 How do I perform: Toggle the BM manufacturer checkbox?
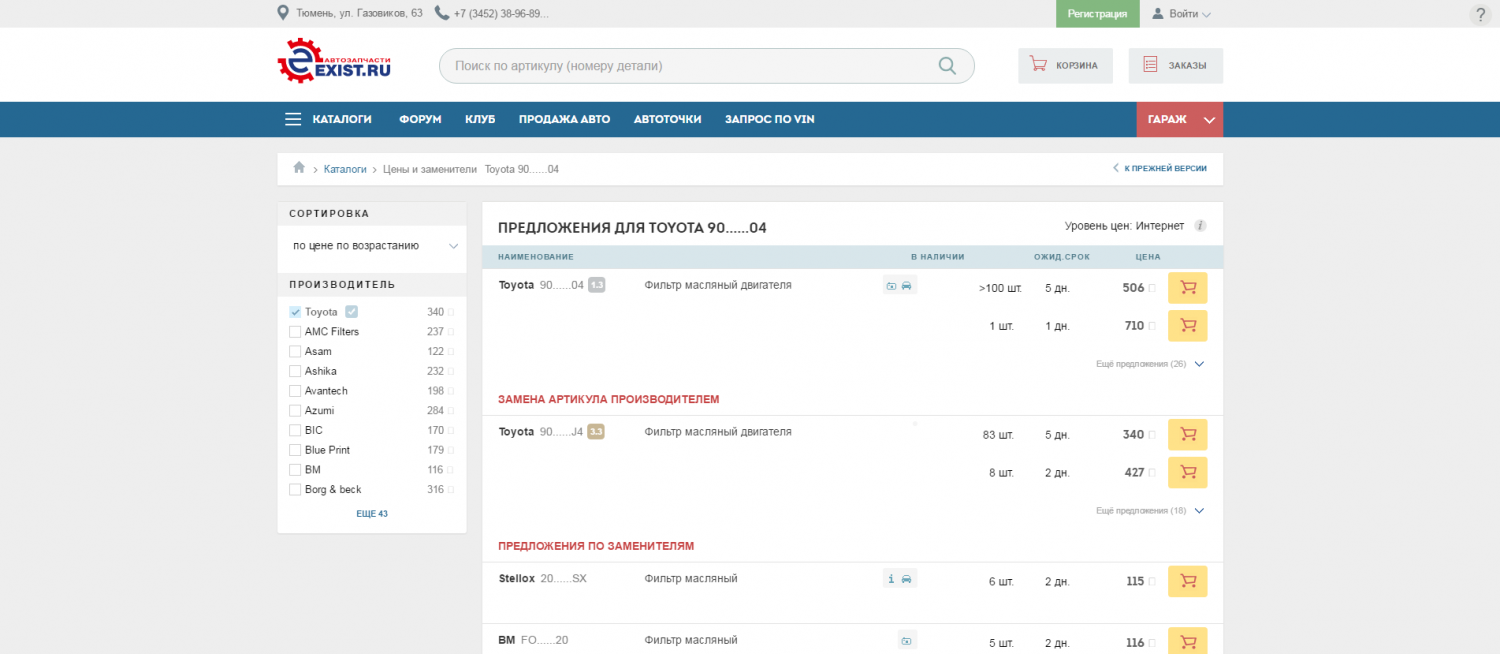point(295,470)
